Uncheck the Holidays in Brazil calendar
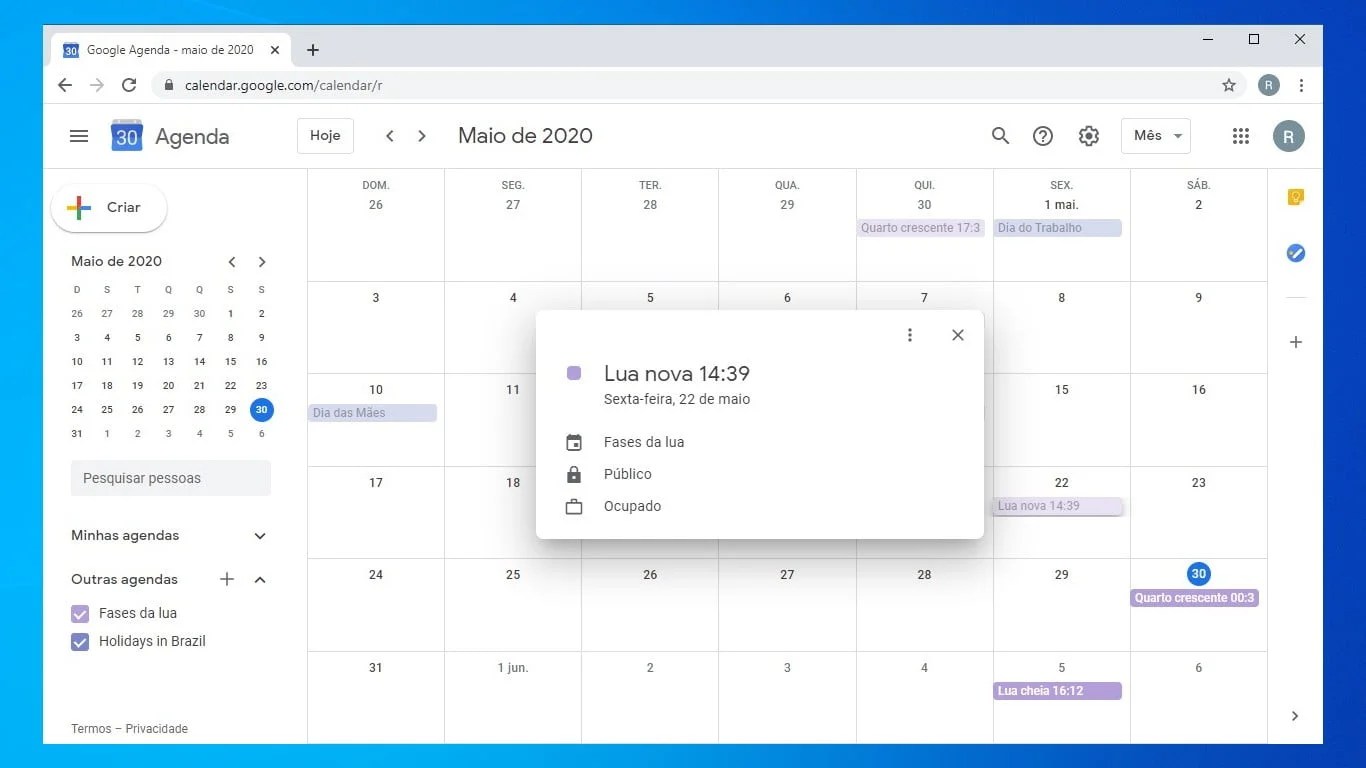The height and width of the screenshot is (768, 1366). pyautogui.click(x=80, y=641)
